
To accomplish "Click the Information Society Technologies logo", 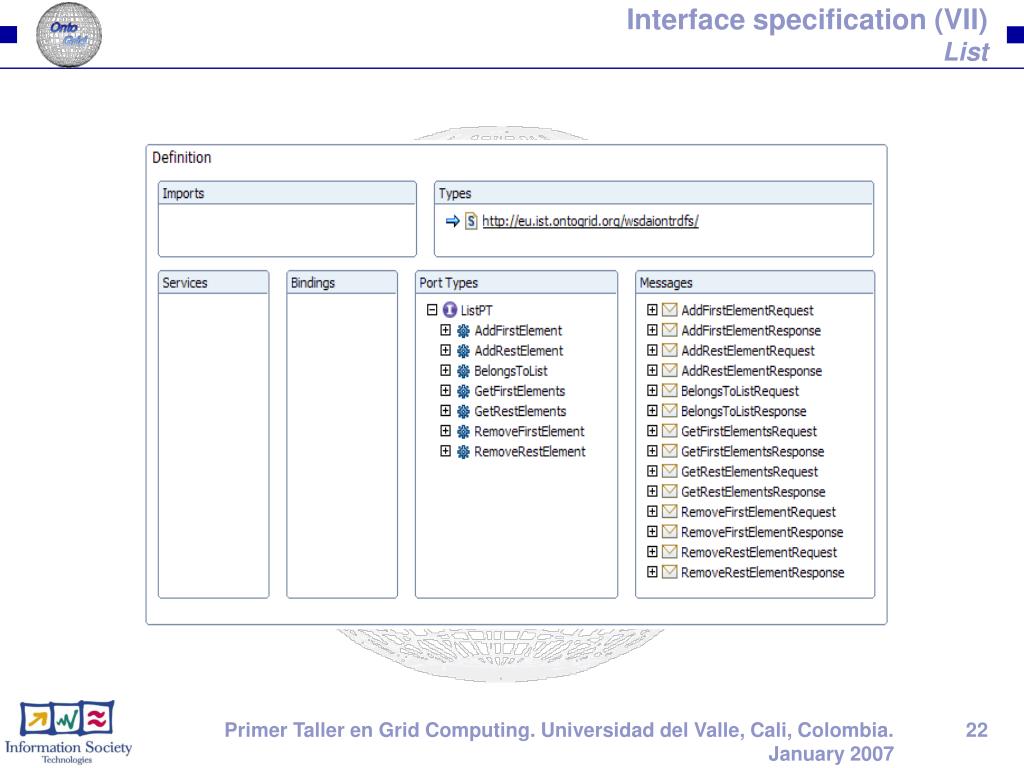I will (x=68, y=732).
